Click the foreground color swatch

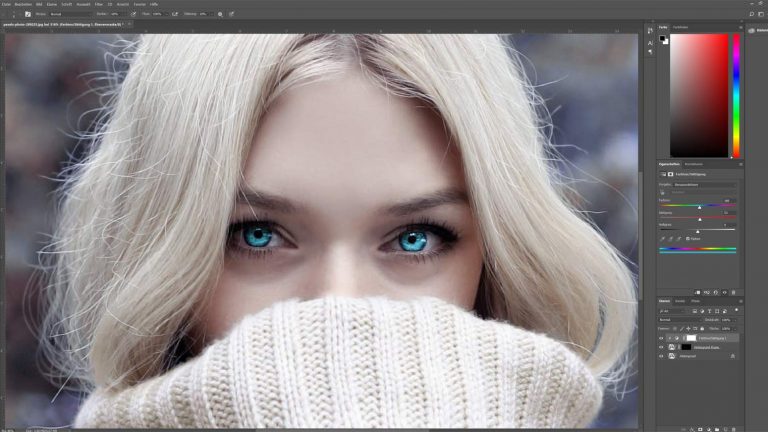click(x=662, y=38)
